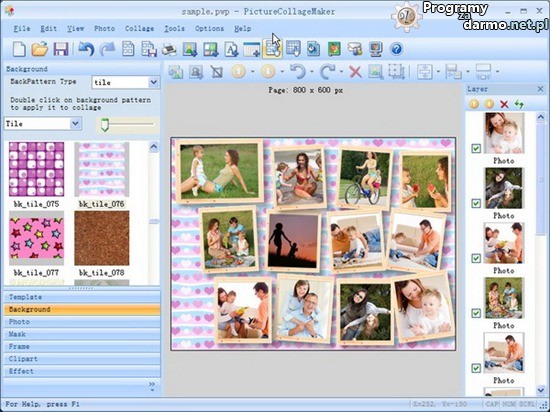The image size is (550, 412).
Task: Switch to the Mask panel section
Action: click(82, 334)
